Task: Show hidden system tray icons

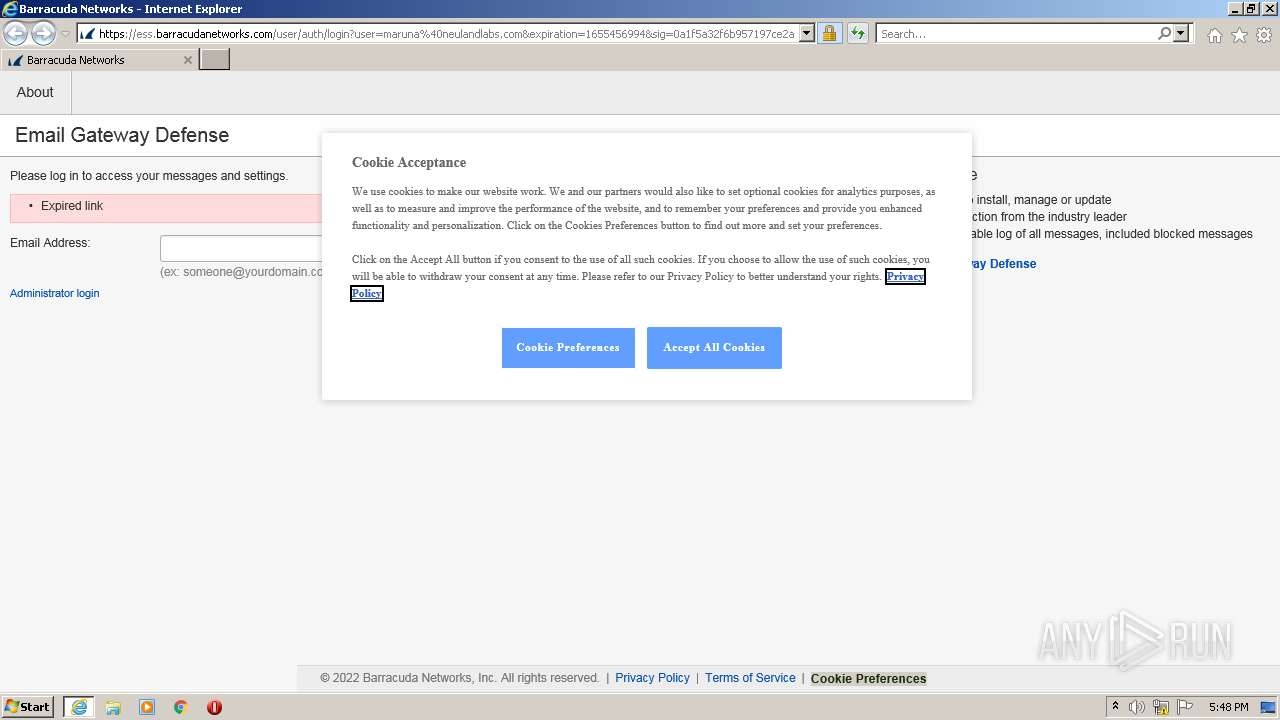Action: pyautogui.click(x=1116, y=707)
